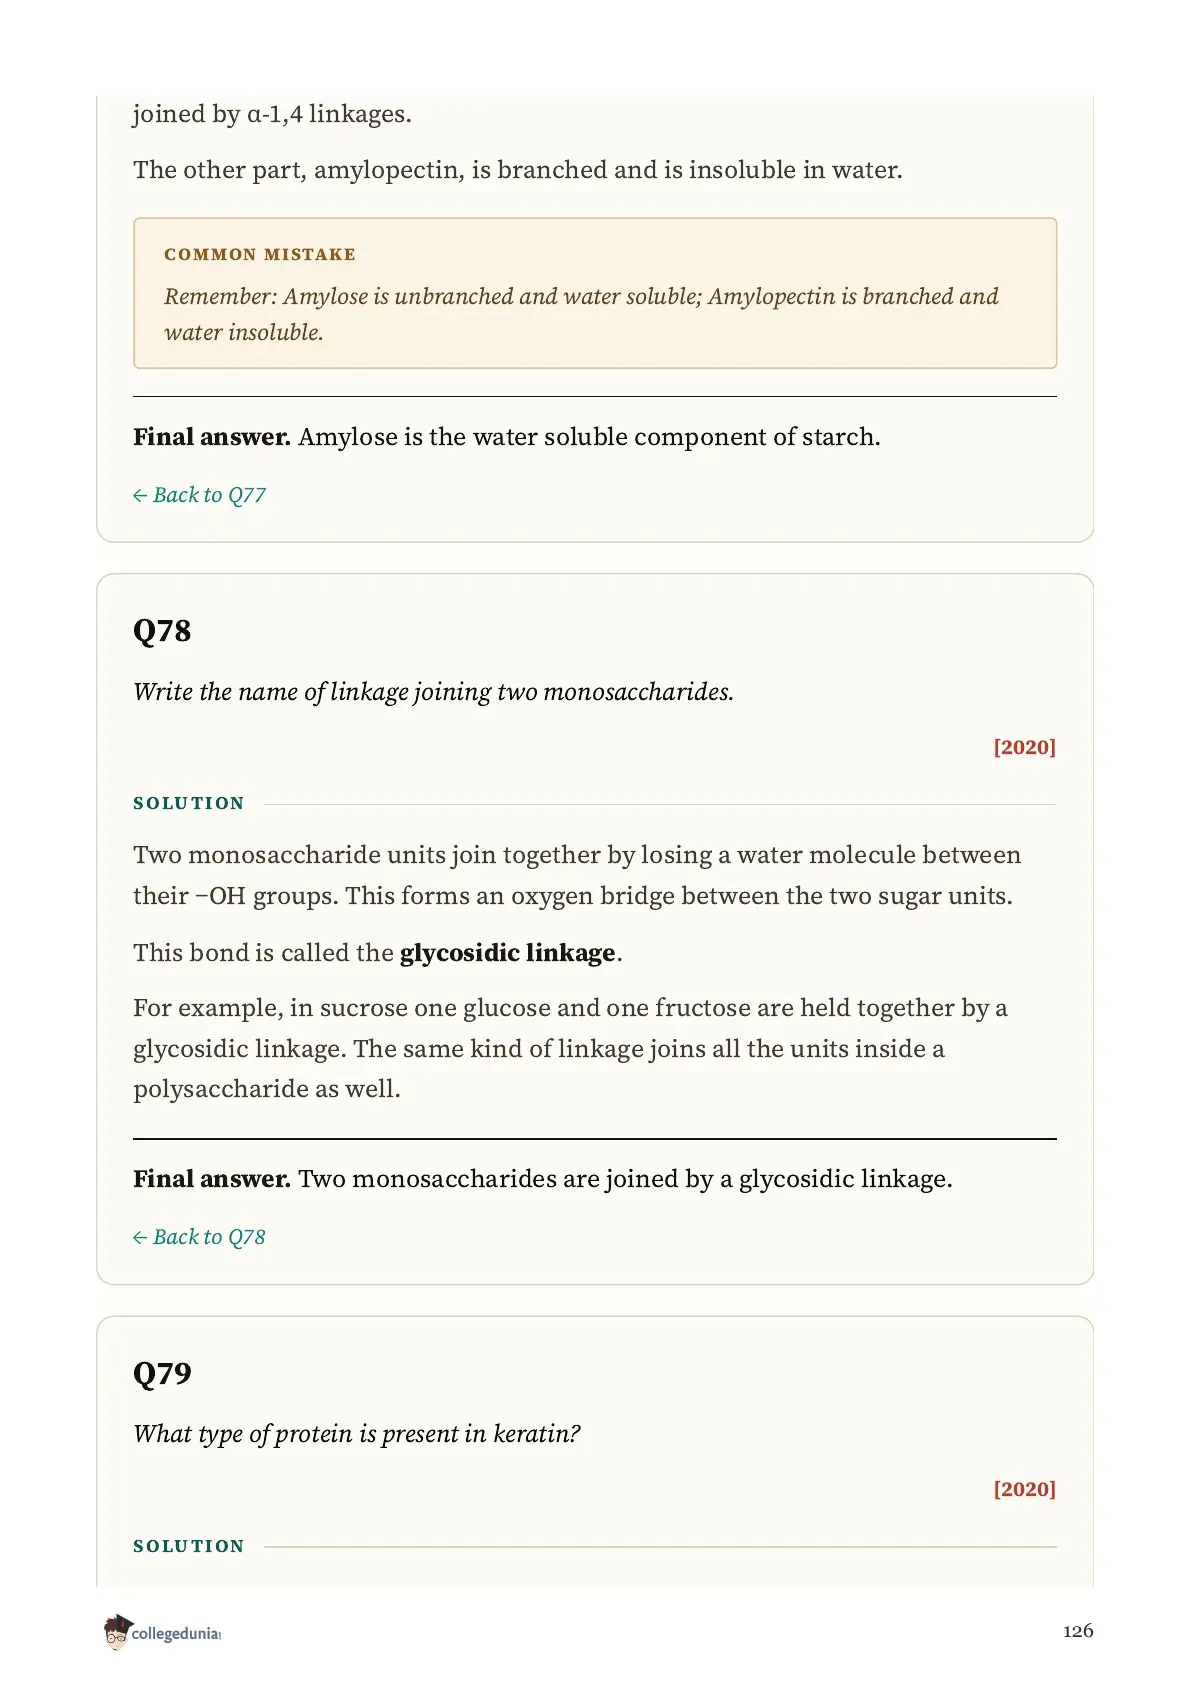This screenshot has width=1190, height=1684.
Task: Click the [2020] year tag under Q79
Action: tap(1024, 1489)
